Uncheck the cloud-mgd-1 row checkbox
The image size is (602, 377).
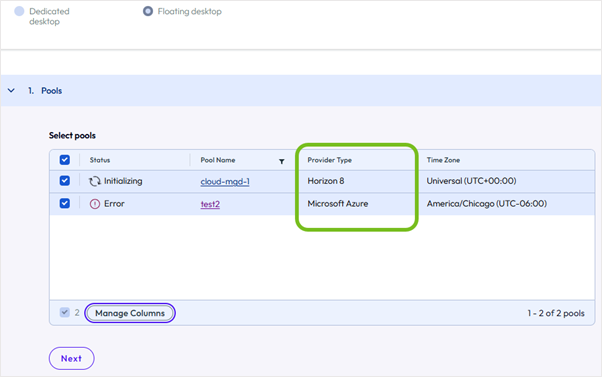65,180
